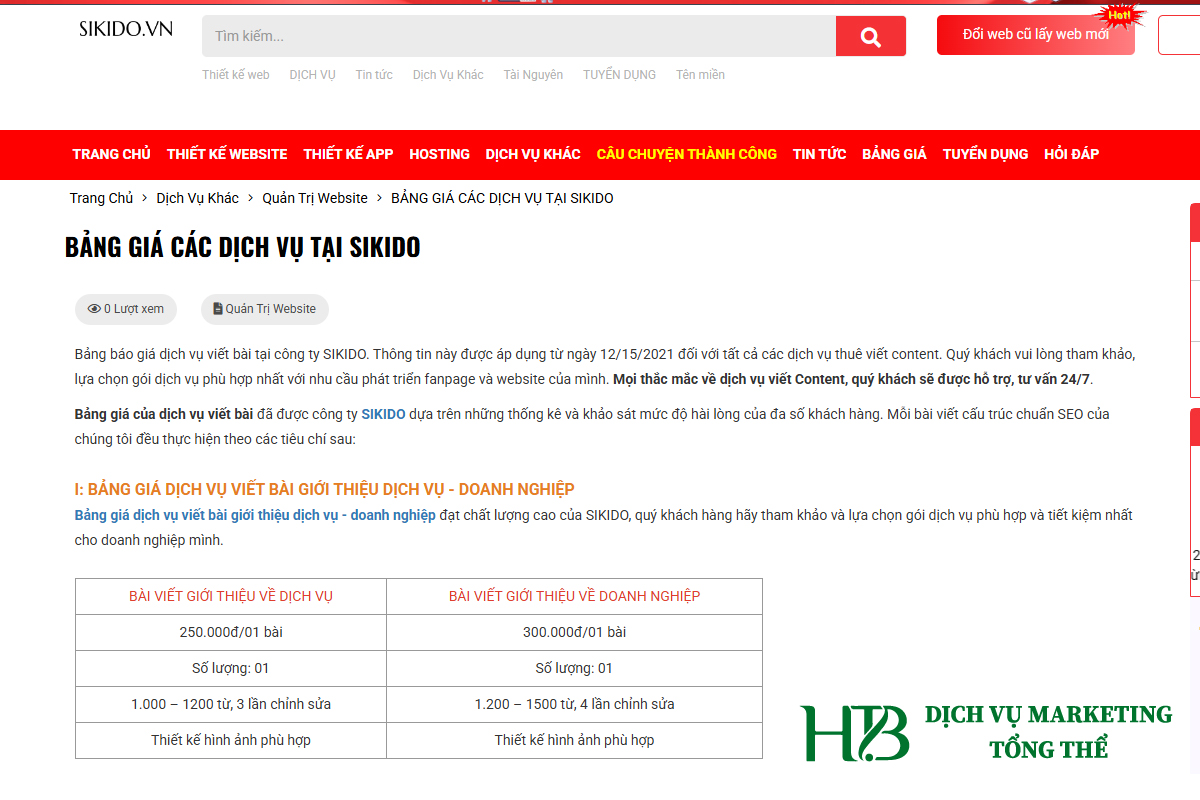
Task: Open the Tài Nguyên link under search bar
Action: [x=533, y=75]
